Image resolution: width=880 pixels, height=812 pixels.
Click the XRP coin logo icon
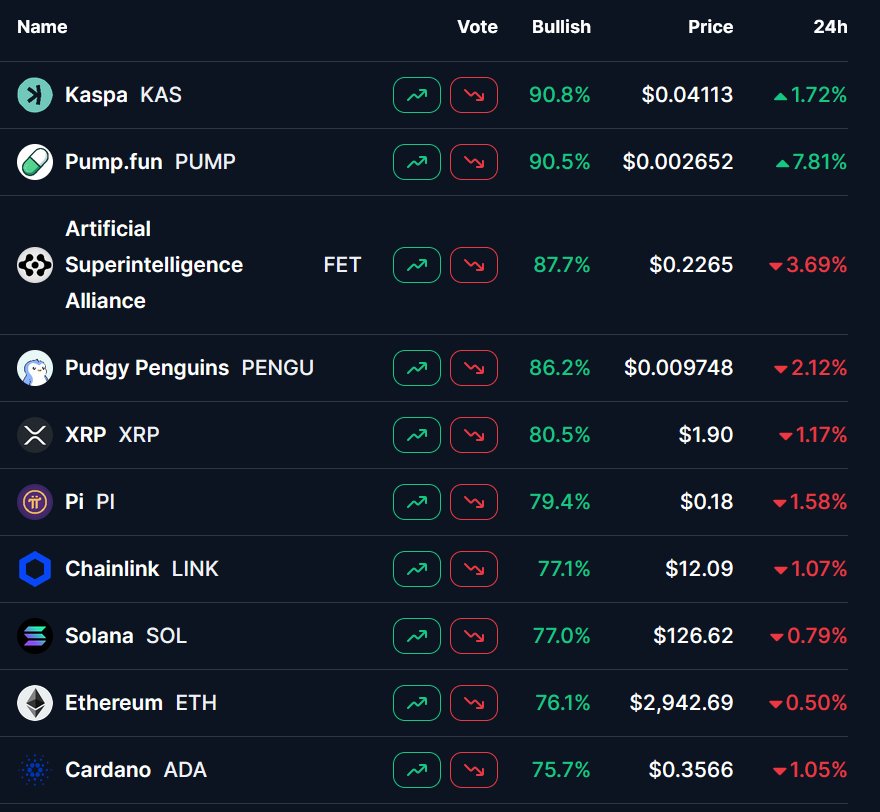(35, 435)
